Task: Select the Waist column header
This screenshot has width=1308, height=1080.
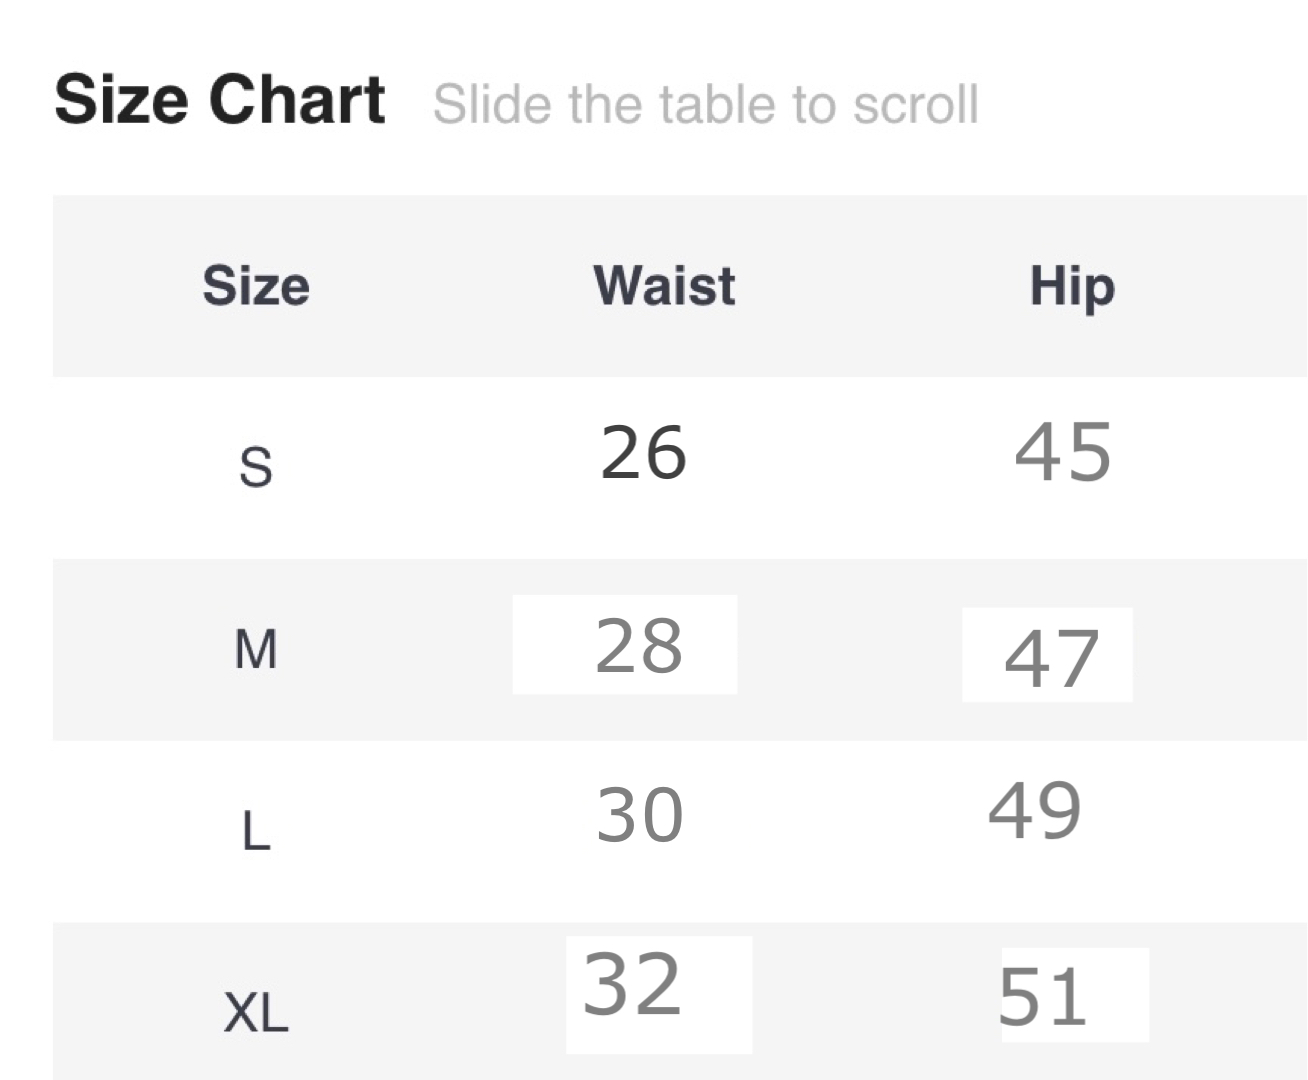Action: click(664, 286)
